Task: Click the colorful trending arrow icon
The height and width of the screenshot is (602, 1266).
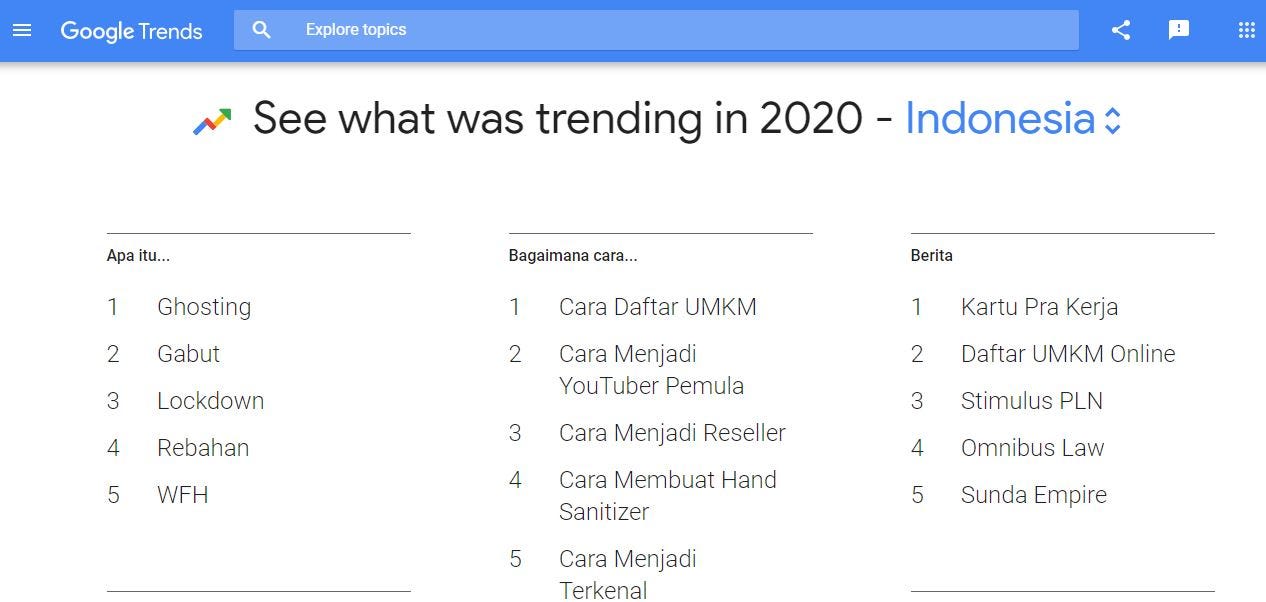Action: click(x=212, y=121)
